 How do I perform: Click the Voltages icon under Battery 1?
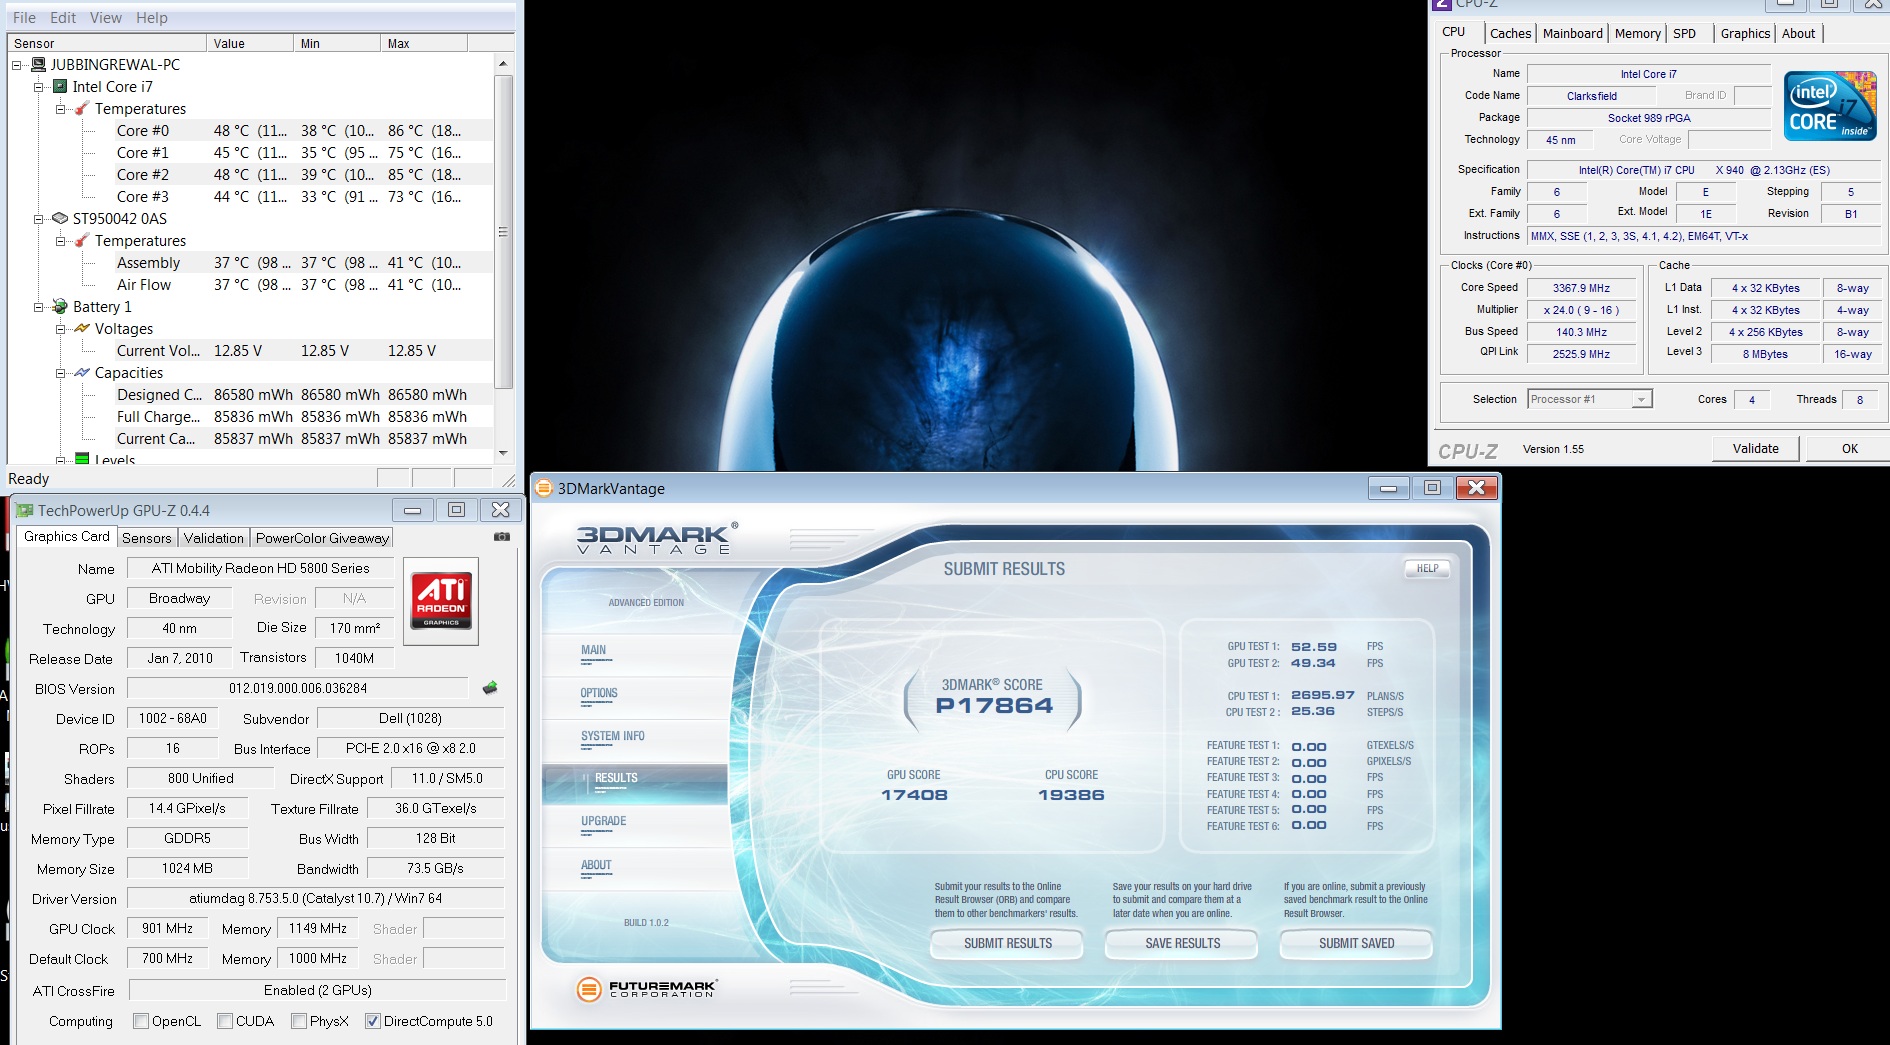tap(82, 329)
